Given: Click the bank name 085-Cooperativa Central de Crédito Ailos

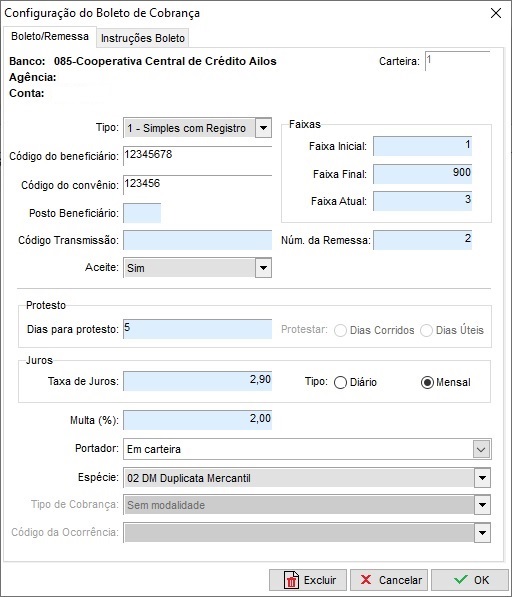Looking at the screenshot, I should click(165, 61).
